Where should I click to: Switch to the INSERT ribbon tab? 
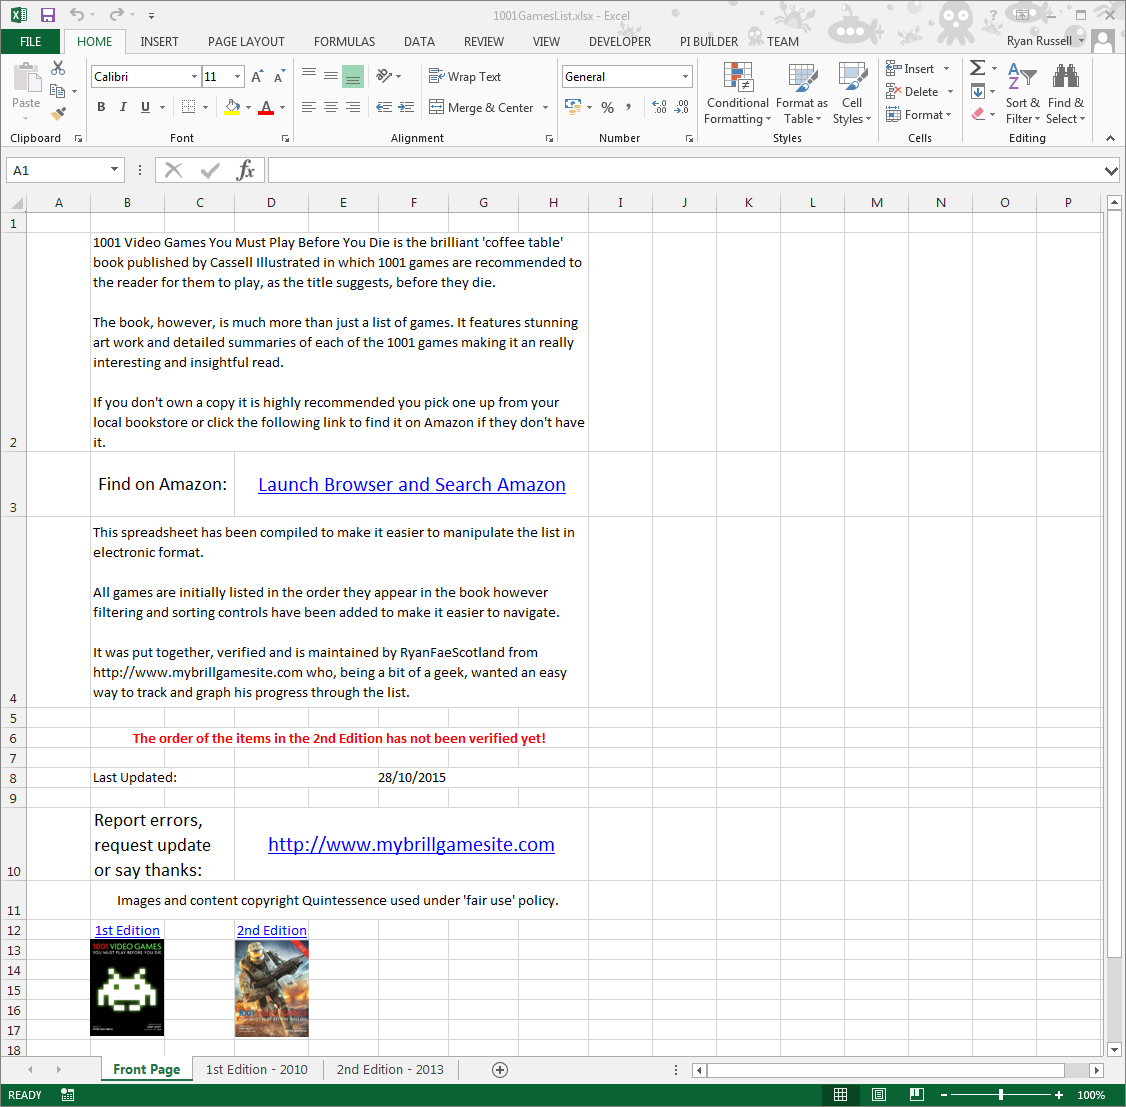coord(159,42)
